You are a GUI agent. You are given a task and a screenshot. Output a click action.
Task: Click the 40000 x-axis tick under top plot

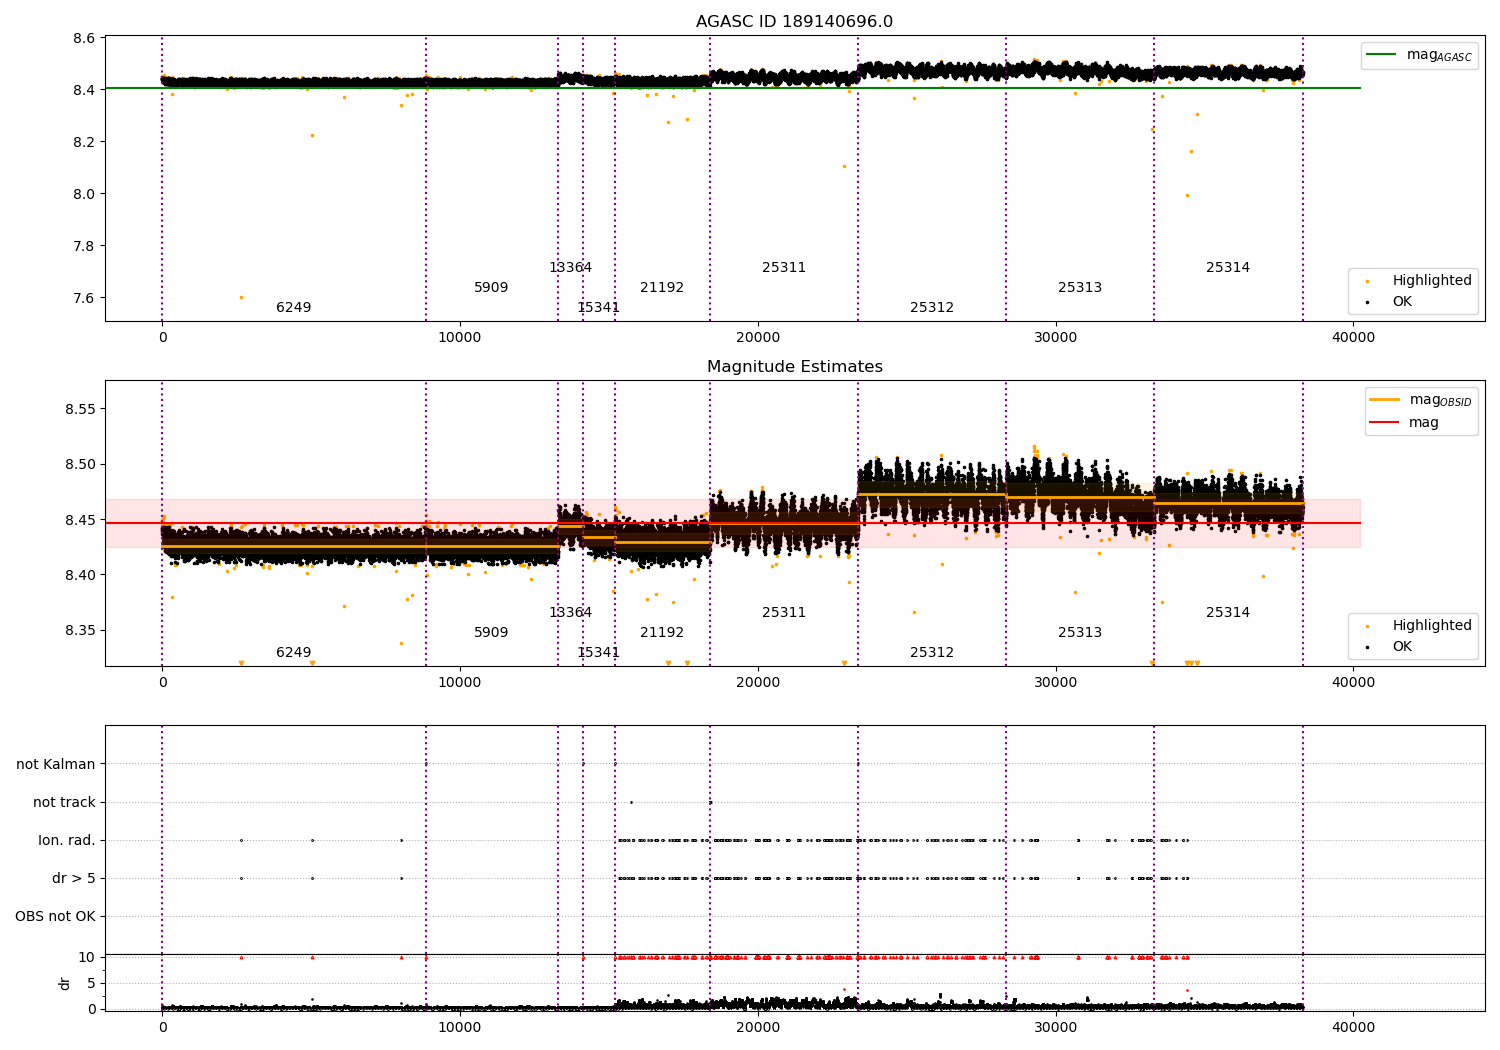1353,338
